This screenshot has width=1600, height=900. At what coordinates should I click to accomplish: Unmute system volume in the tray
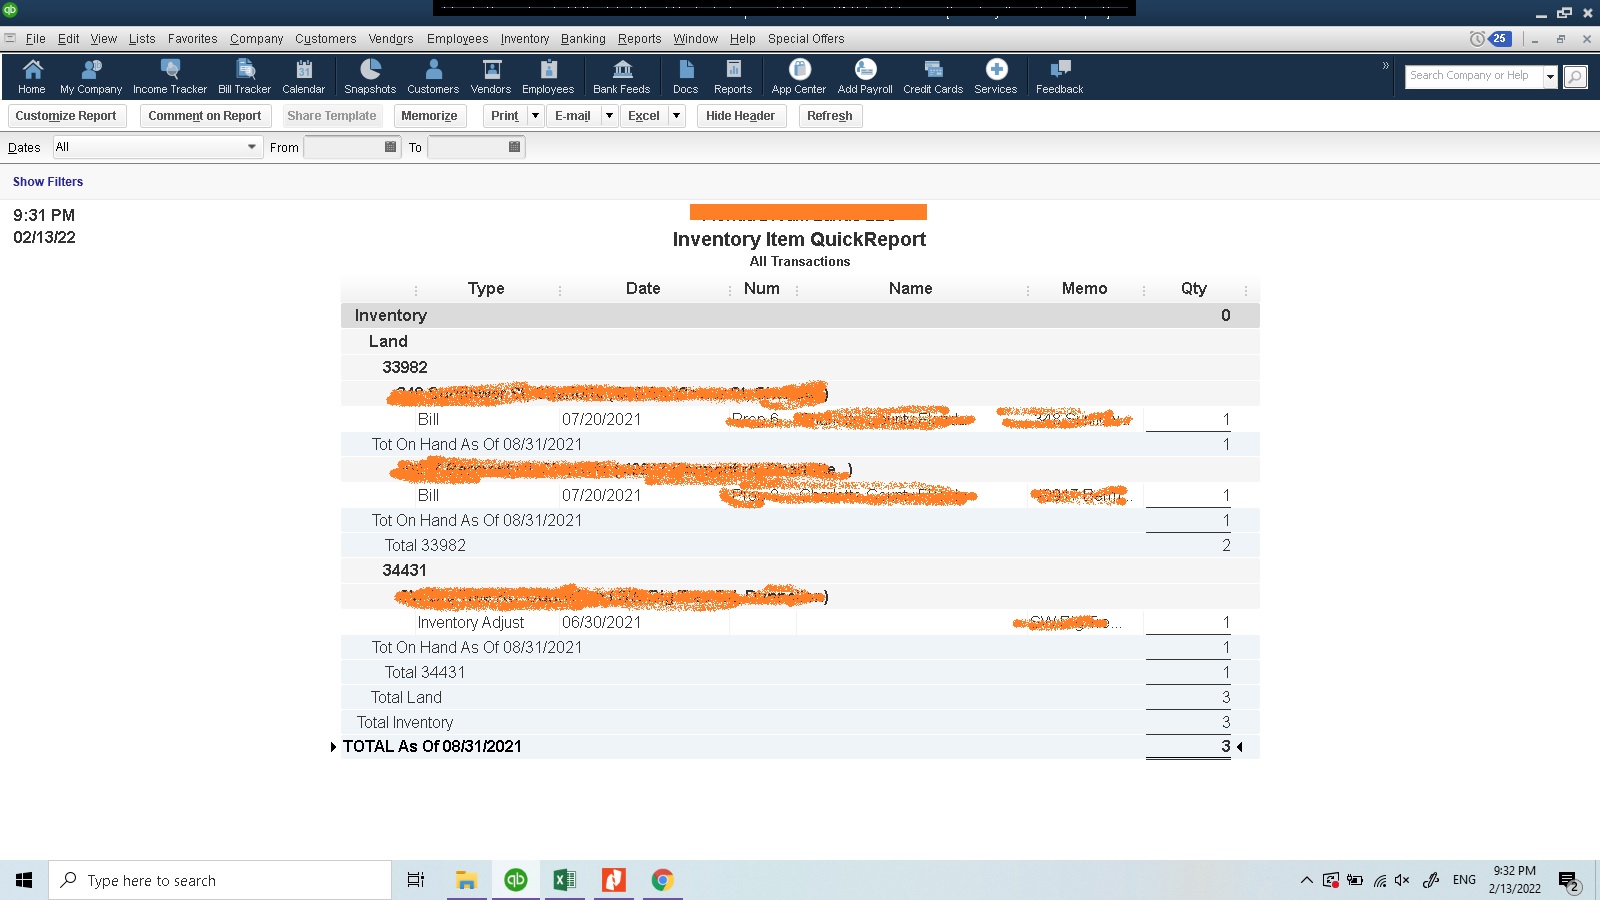click(x=1402, y=881)
